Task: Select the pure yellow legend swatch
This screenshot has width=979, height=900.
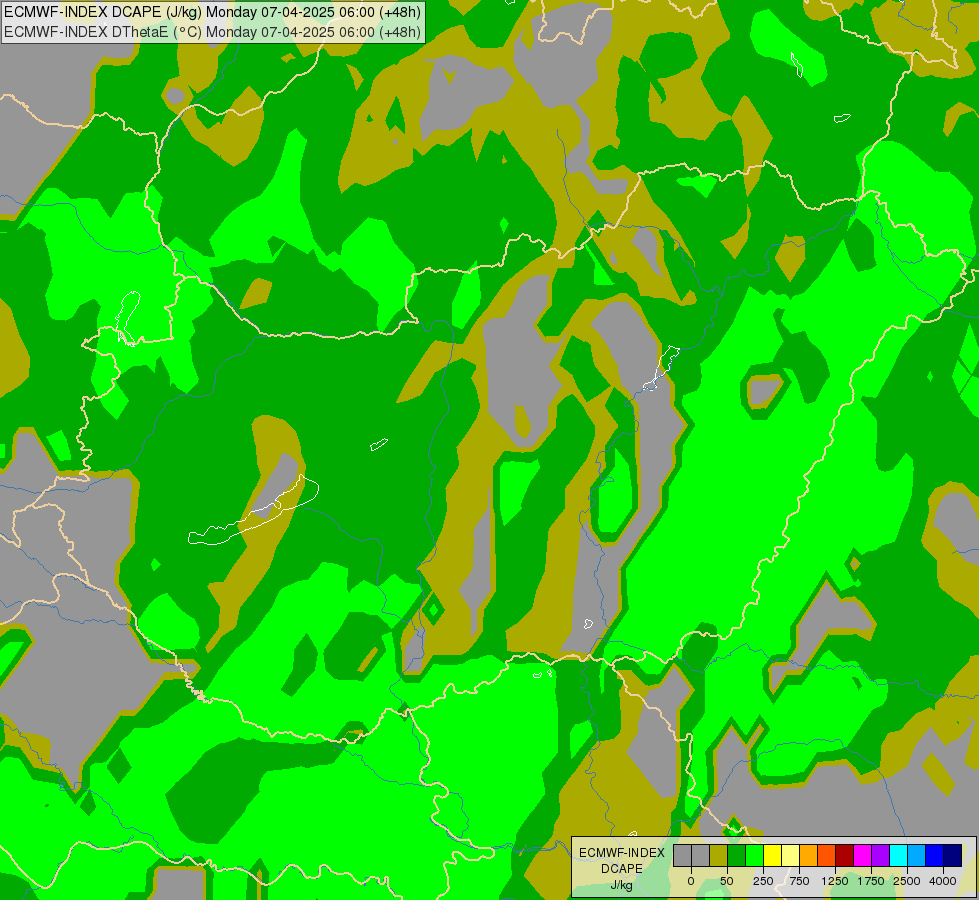Action: [772, 856]
